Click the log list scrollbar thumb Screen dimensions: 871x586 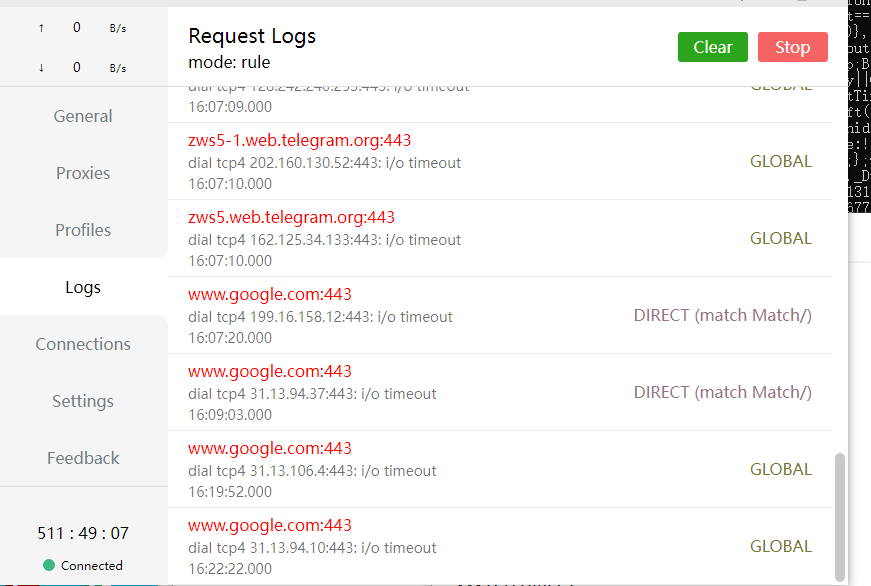(840, 516)
